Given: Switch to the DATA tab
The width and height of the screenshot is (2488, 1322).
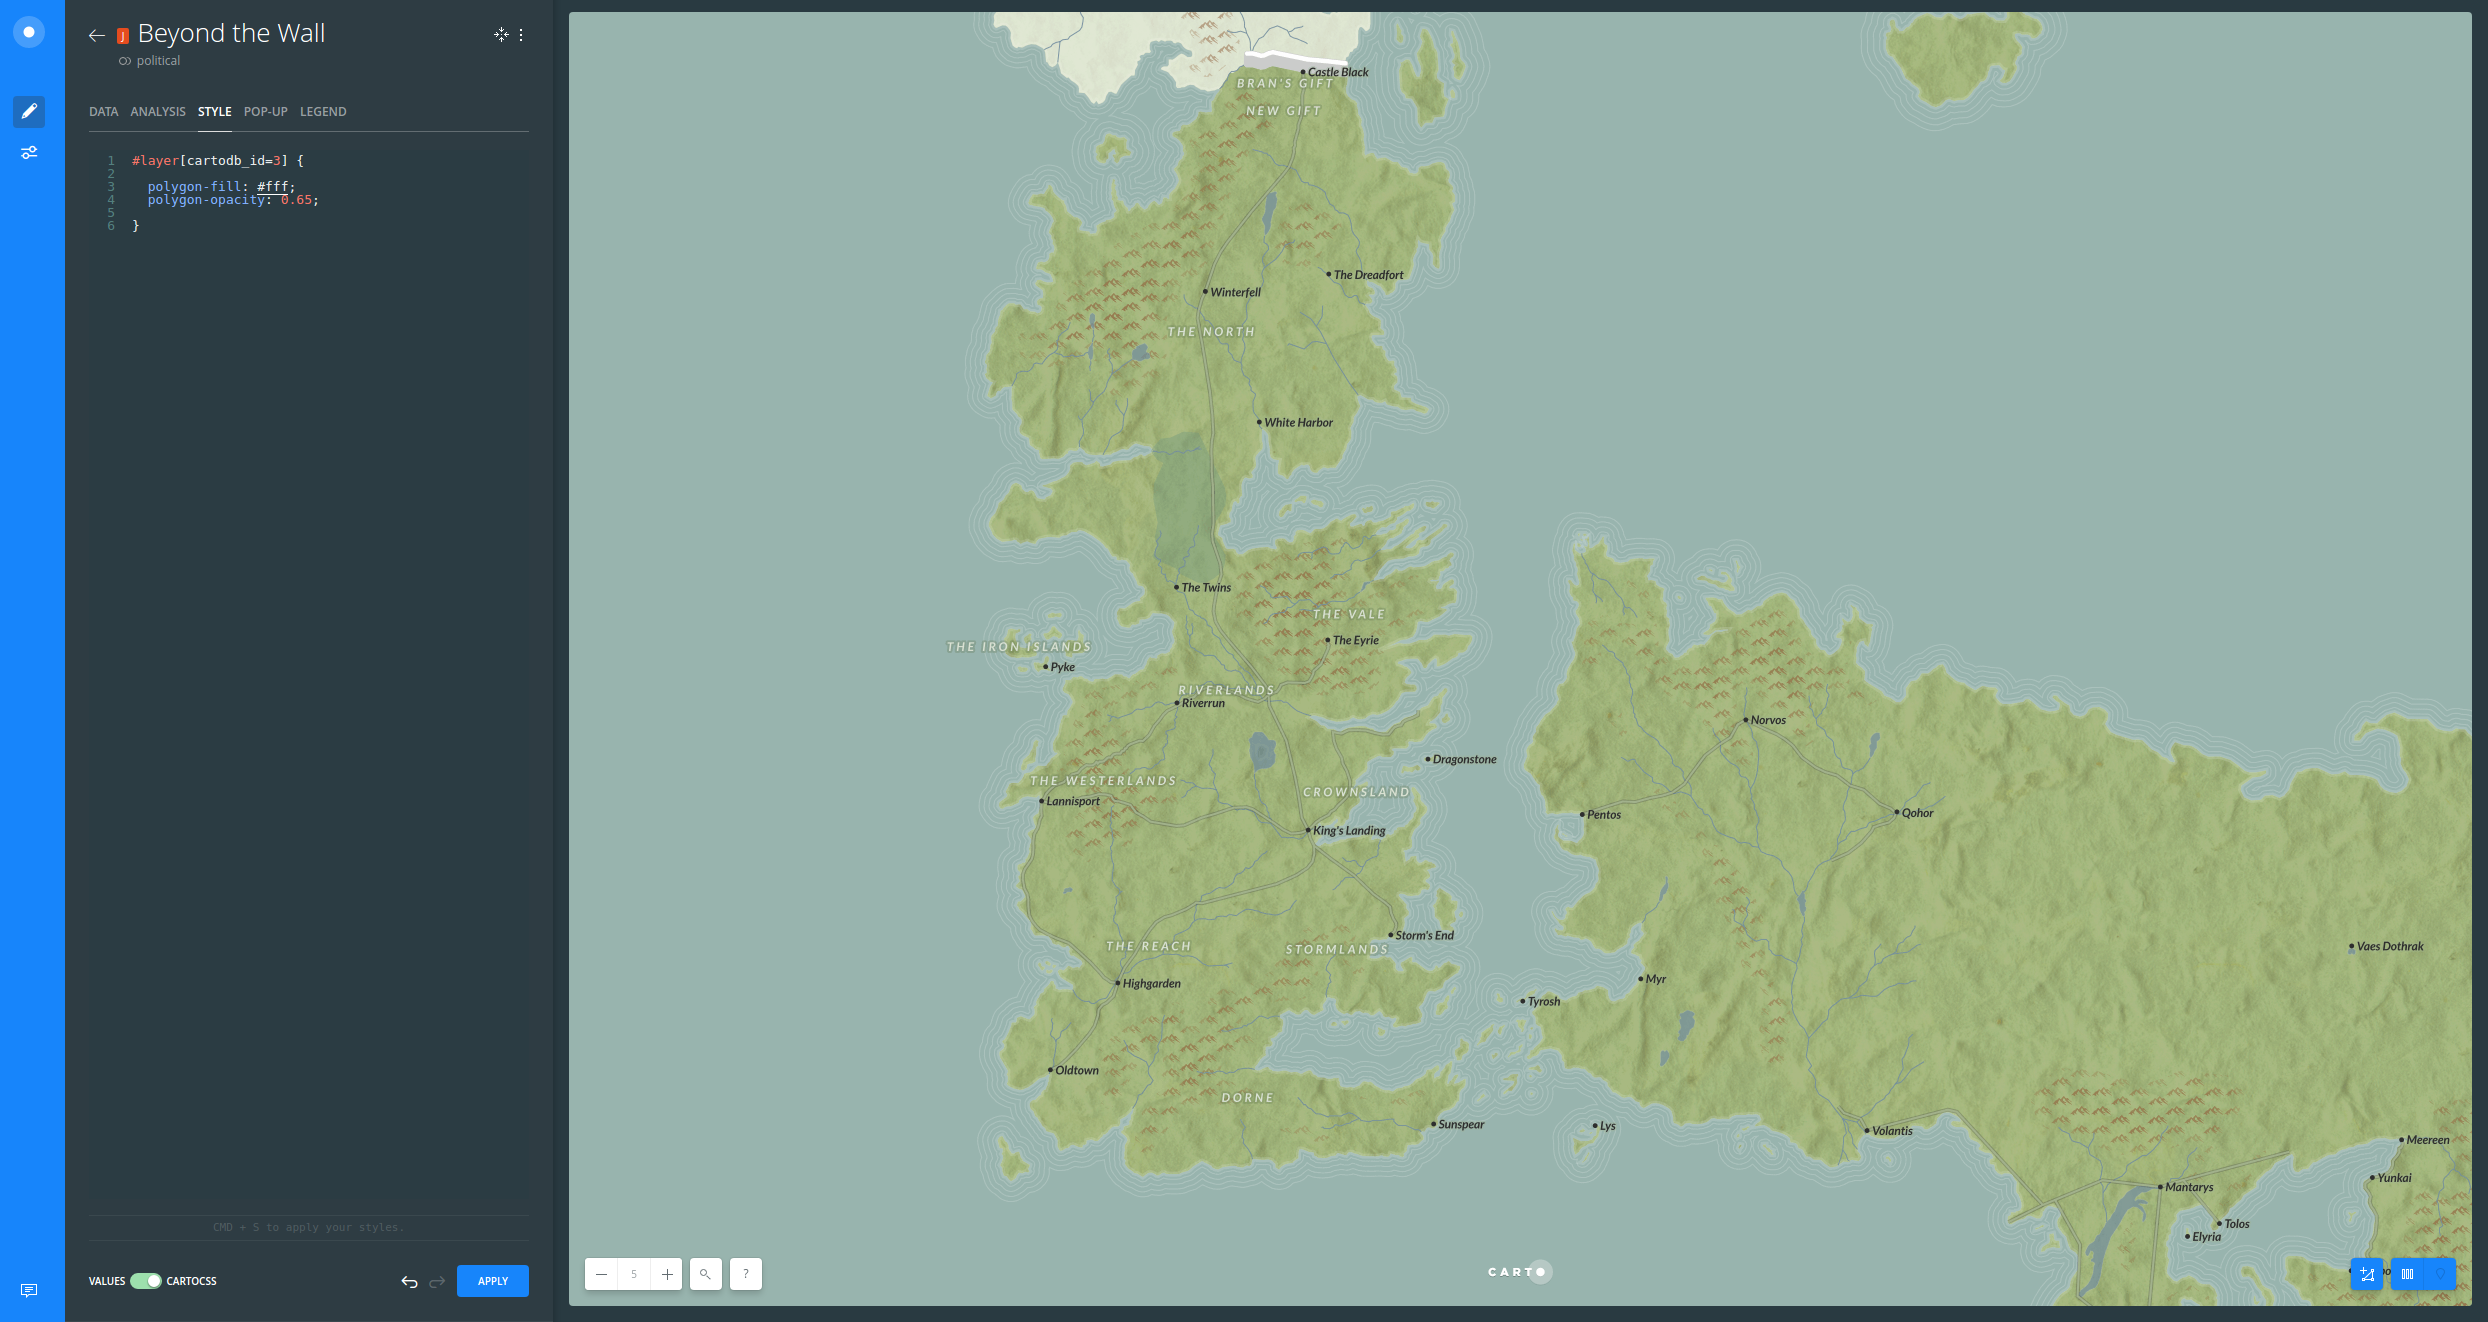Looking at the screenshot, I should point(103,112).
